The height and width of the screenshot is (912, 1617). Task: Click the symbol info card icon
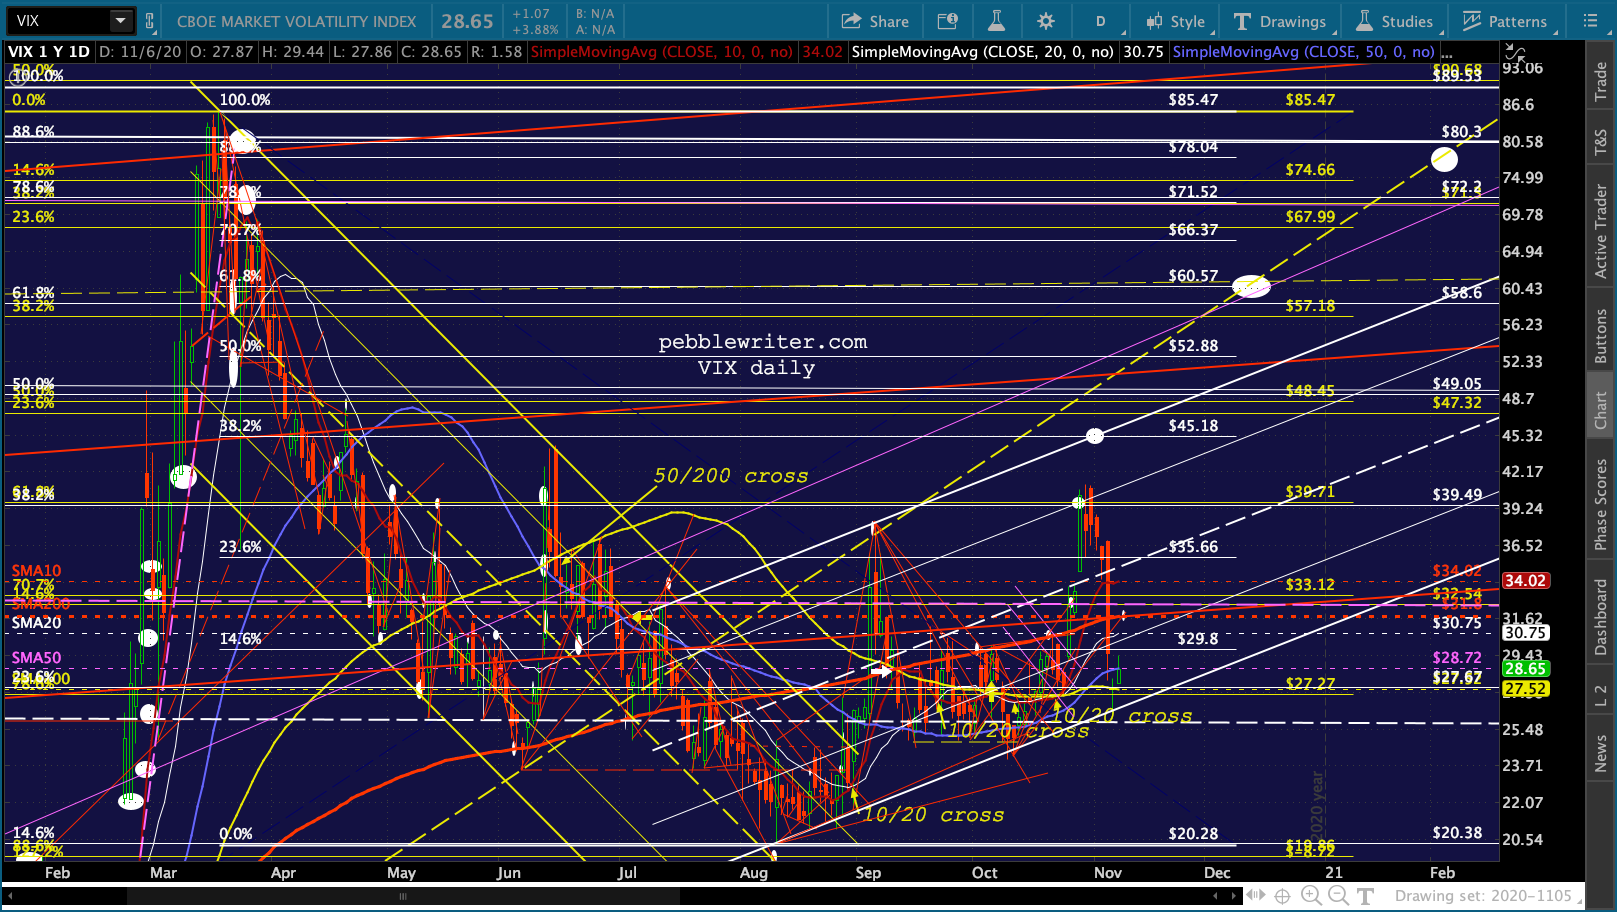946,21
